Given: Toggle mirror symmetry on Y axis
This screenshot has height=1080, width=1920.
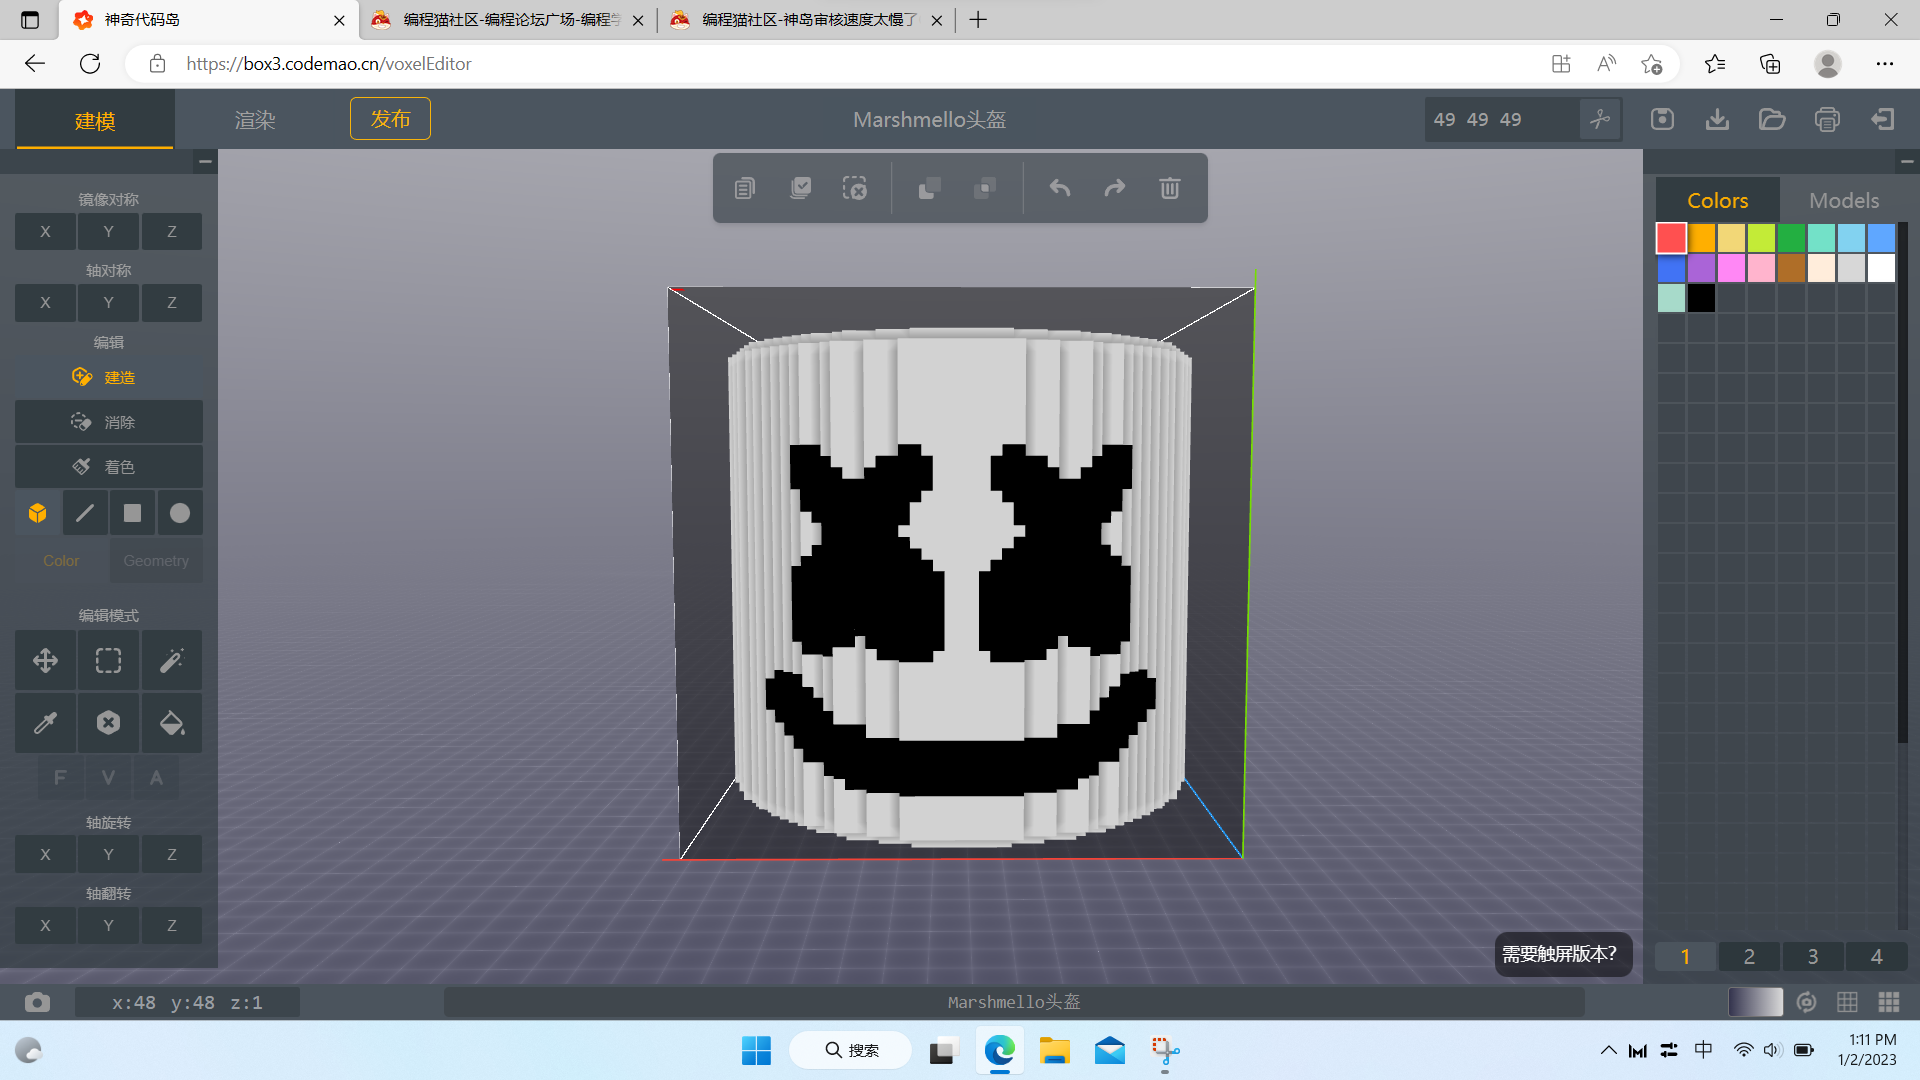Looking at the screenshot, I should 108,232.
